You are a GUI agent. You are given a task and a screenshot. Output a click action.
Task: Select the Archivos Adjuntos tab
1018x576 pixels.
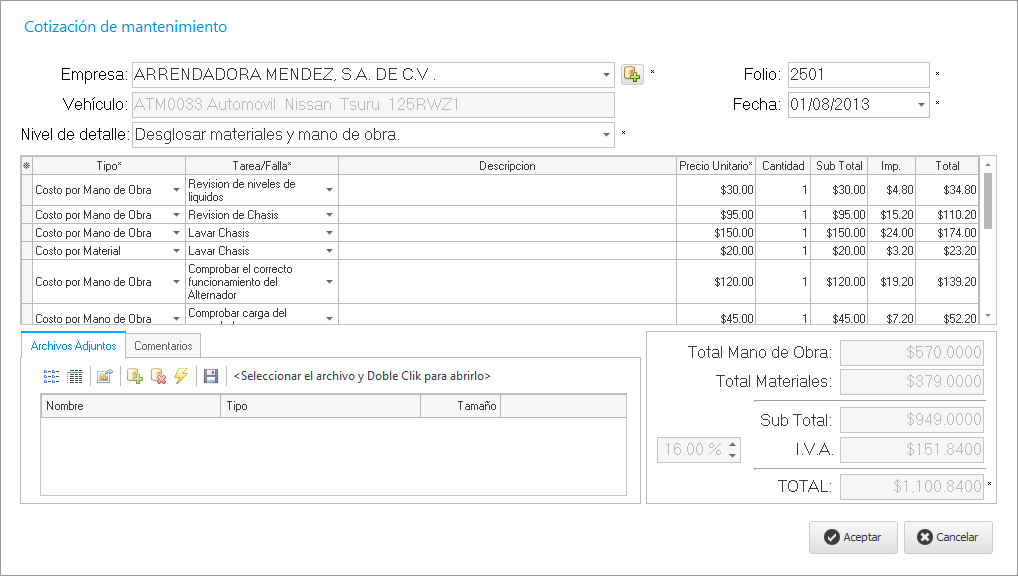point(73,346)
